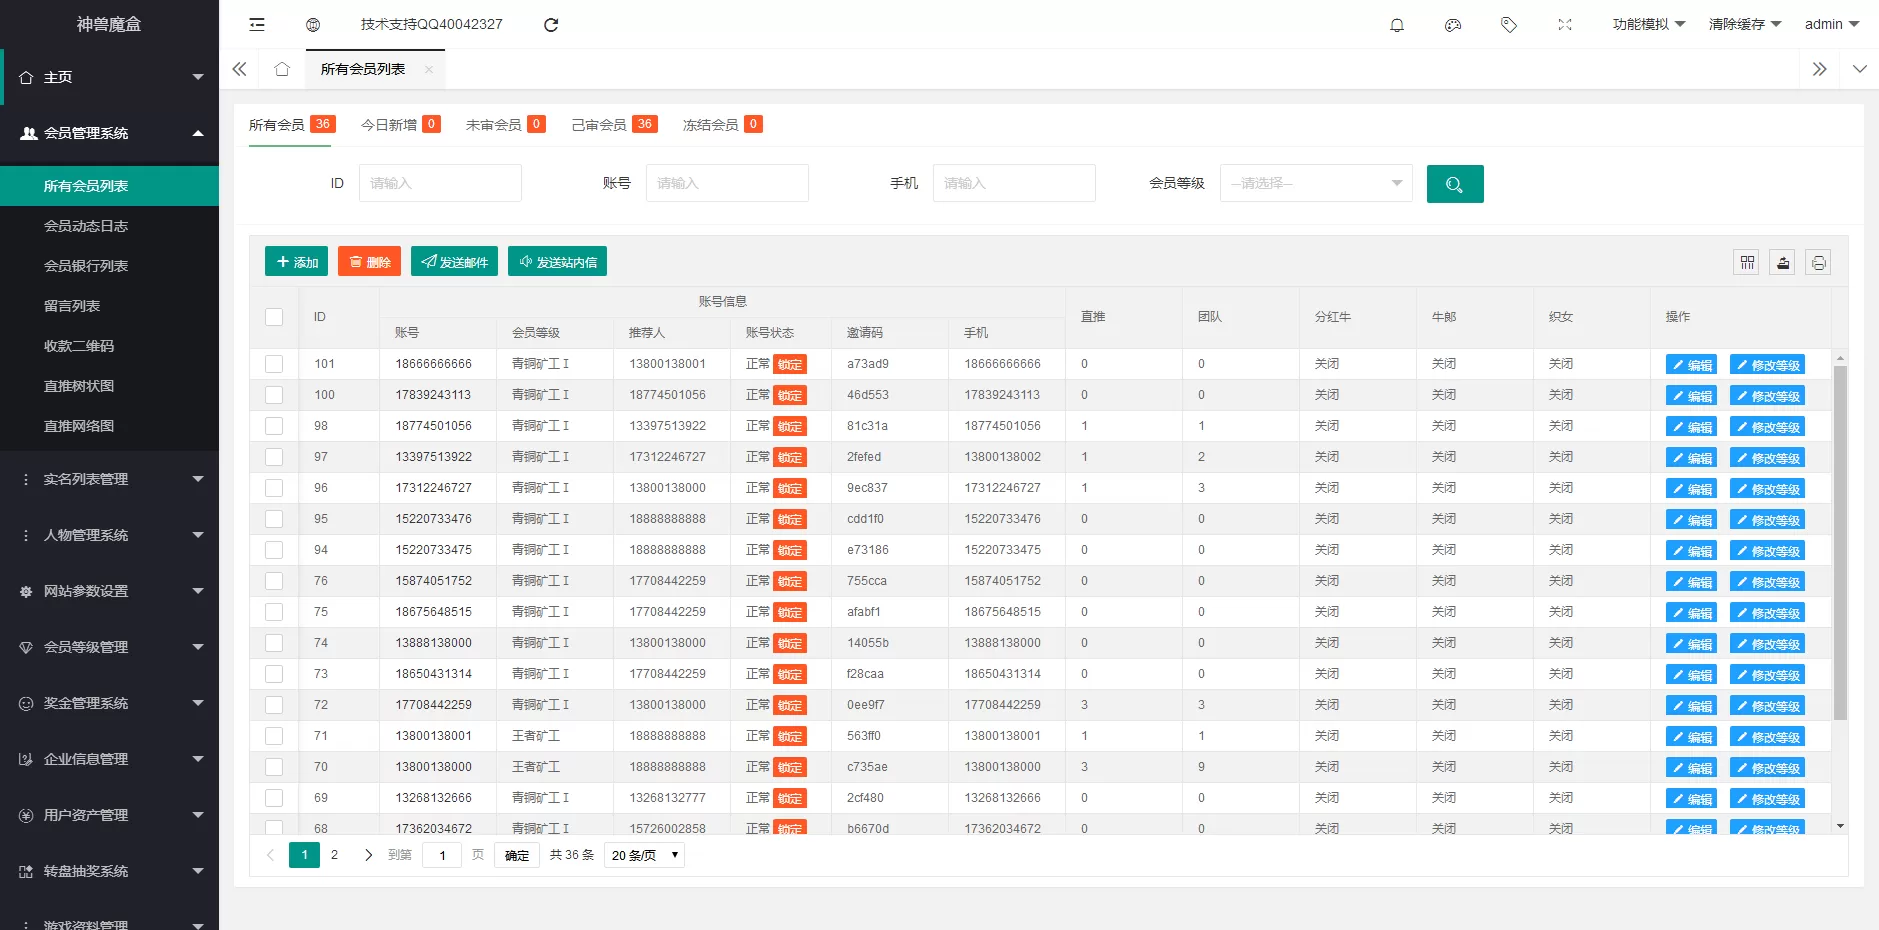
Task: Click the sidebar collapse menu icon
Action: coord(257,24)
